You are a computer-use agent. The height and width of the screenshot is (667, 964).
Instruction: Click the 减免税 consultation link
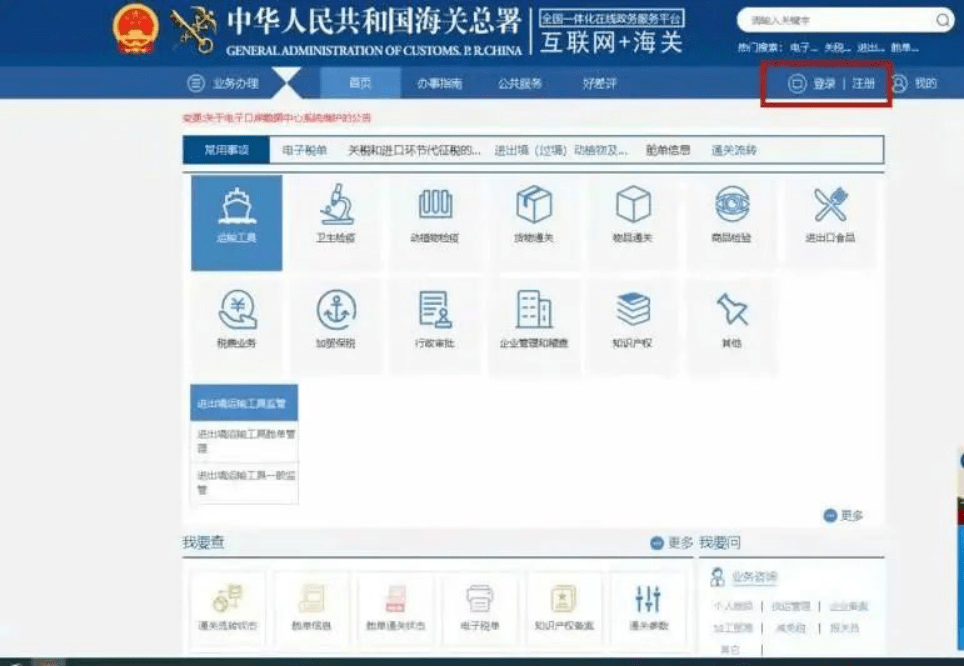pyautogui.click(x=790, y=628)
